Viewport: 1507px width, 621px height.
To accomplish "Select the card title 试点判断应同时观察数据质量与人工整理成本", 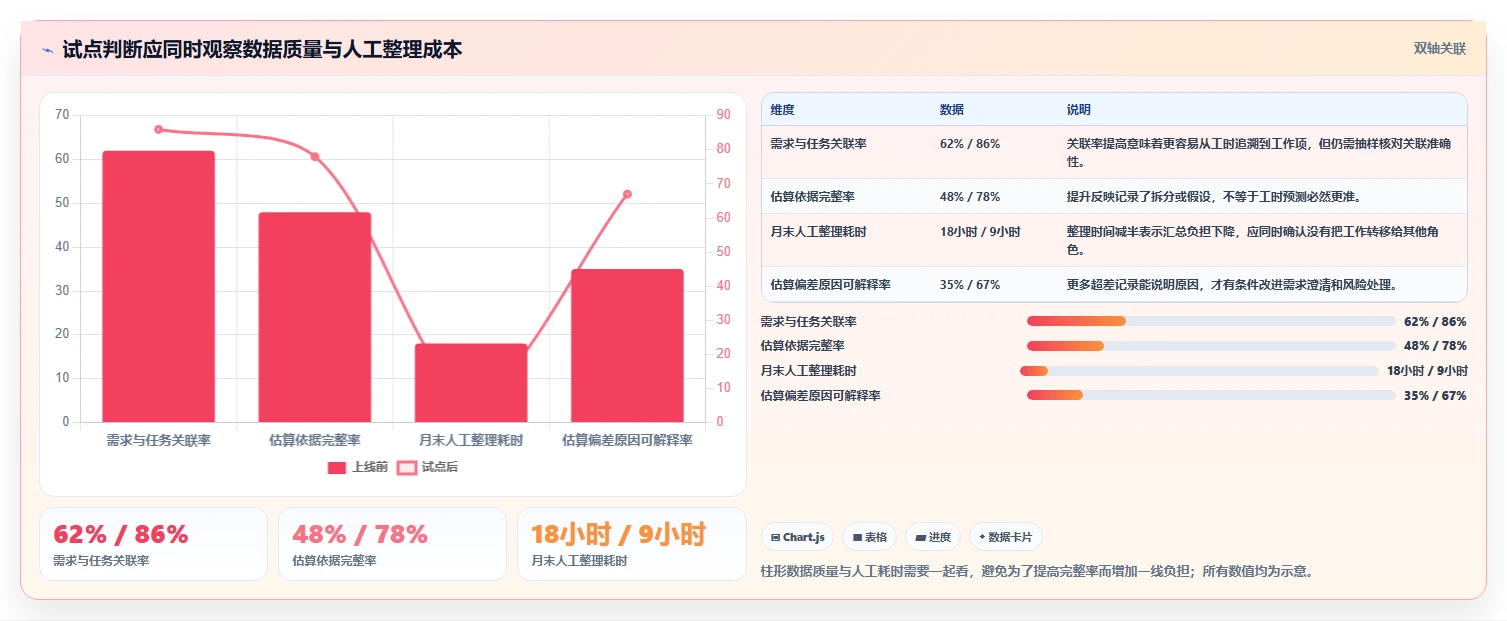I will pos(262,49).
